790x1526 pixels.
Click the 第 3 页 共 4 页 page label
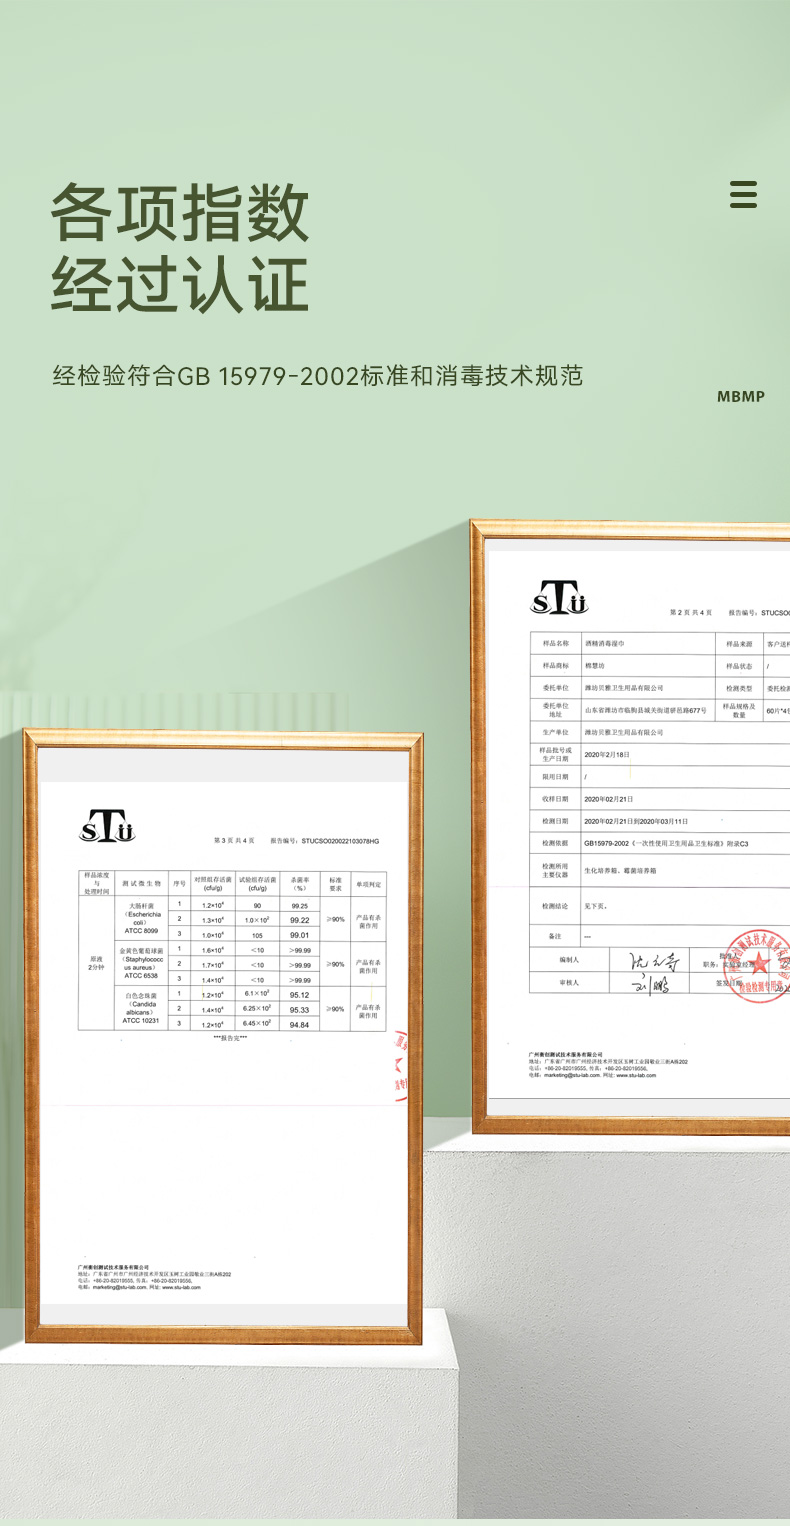234,841
